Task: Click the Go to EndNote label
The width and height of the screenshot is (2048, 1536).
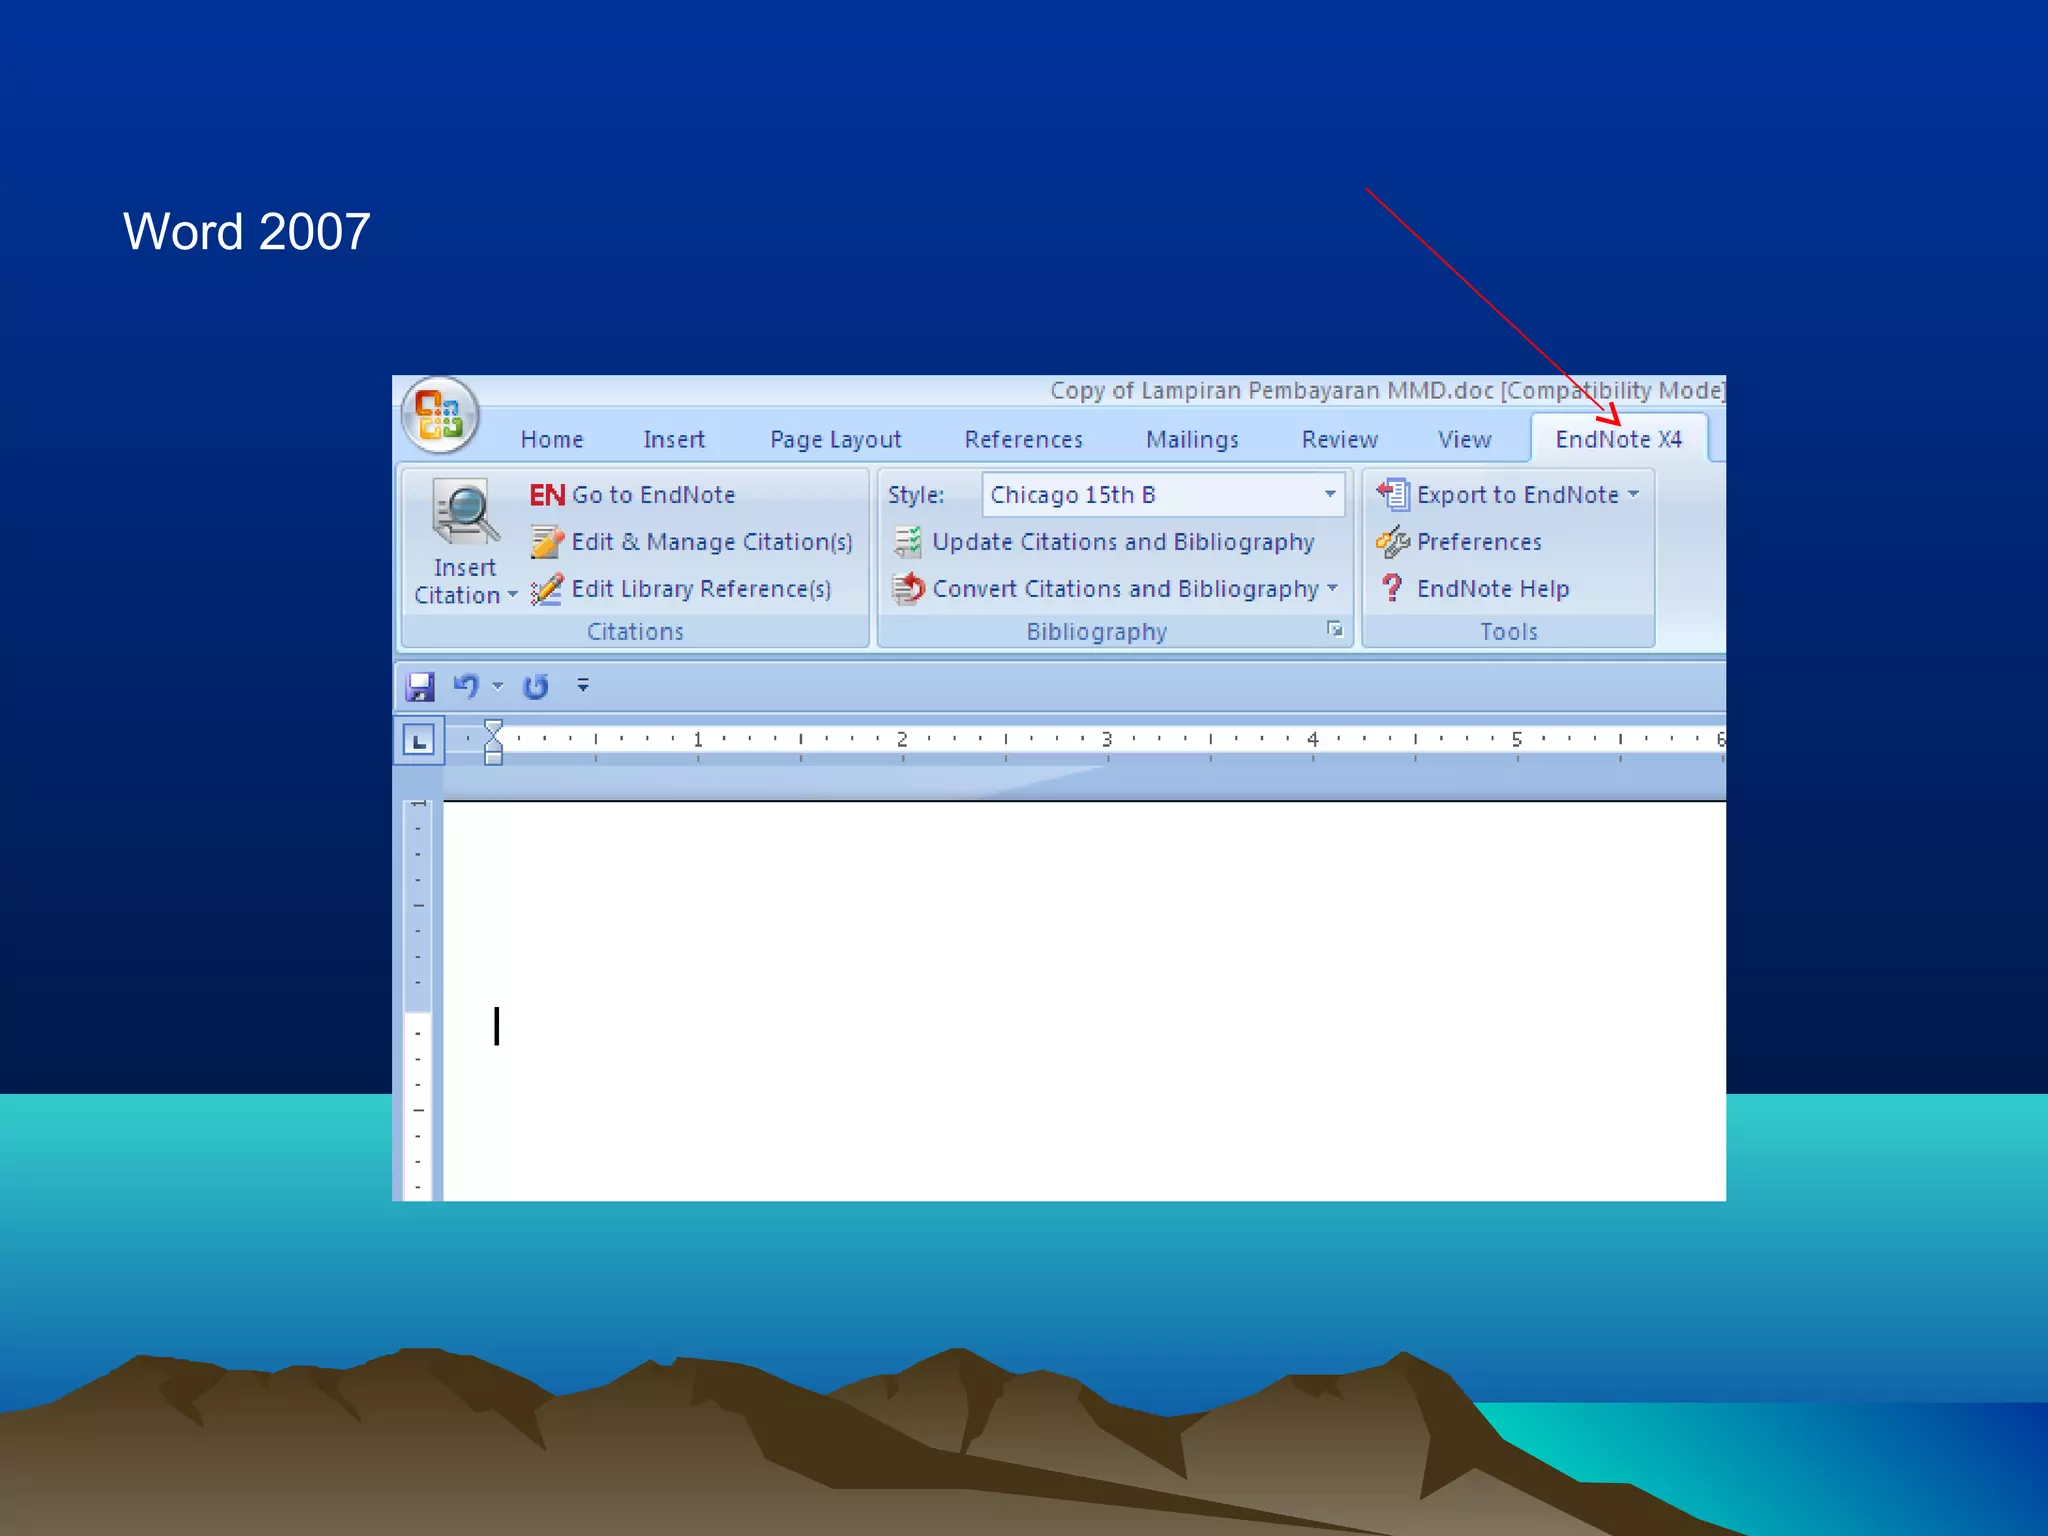Action: coord(653,495)
